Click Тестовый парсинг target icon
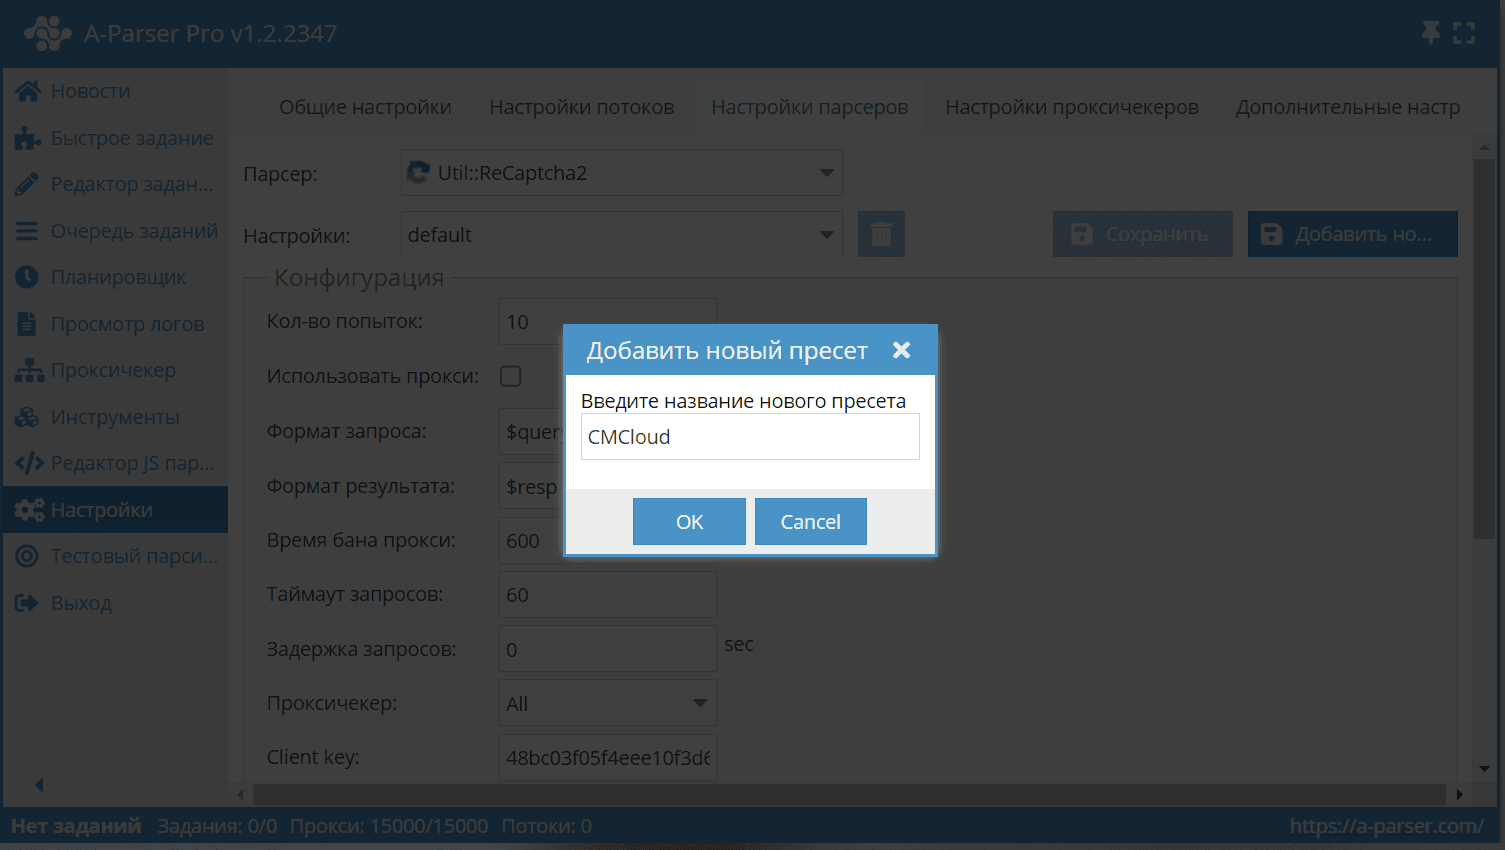The image size is (1505, 850). 27,556
